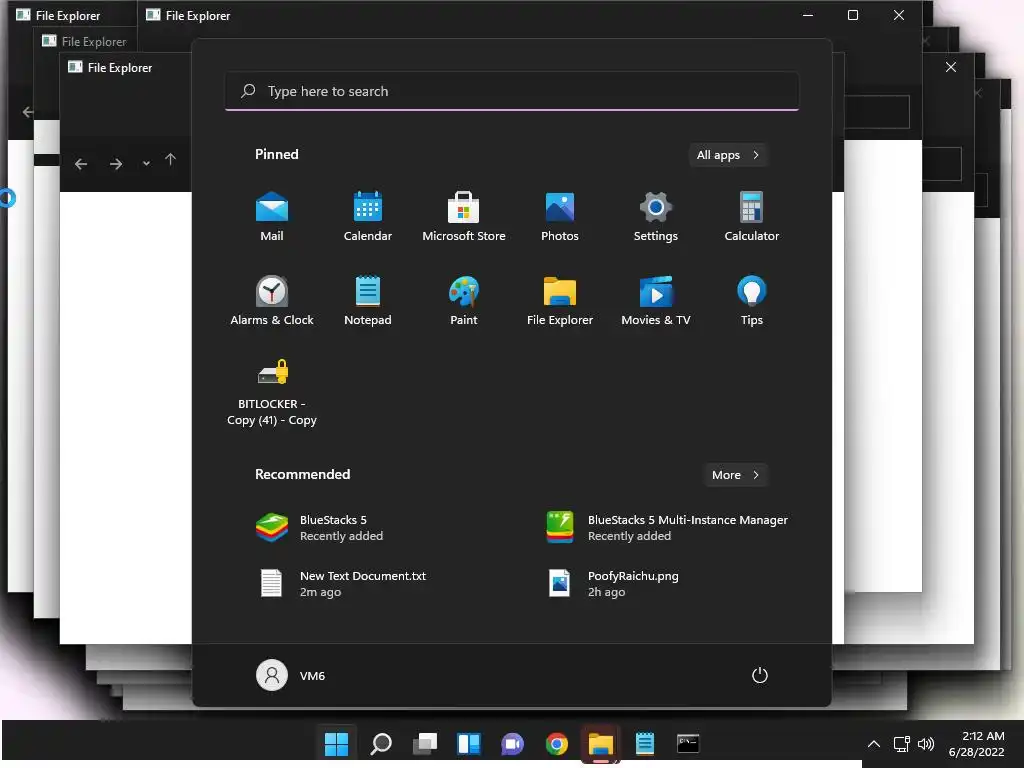Viewport: 1024px width, 768px height.
Task: Open BlueStacks 5 Multi-Instance Manager
Action: coord(667,528)
